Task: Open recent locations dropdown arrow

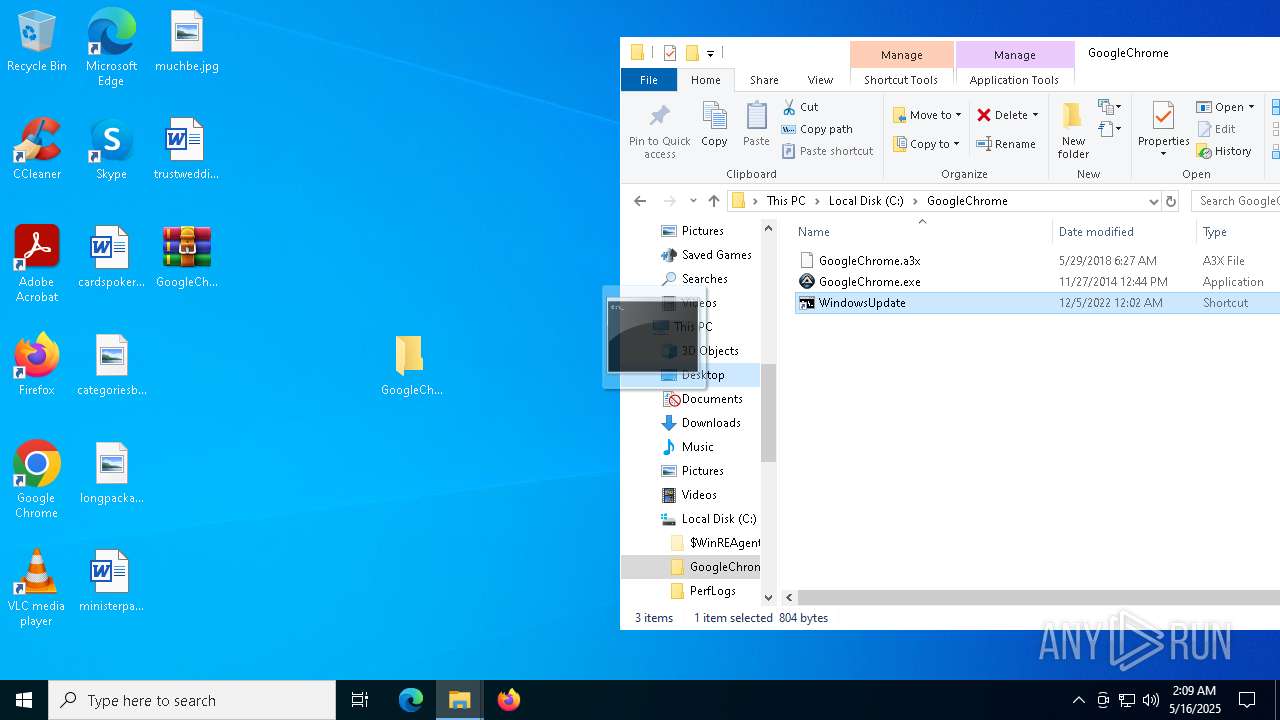Action: pos(693,201)
